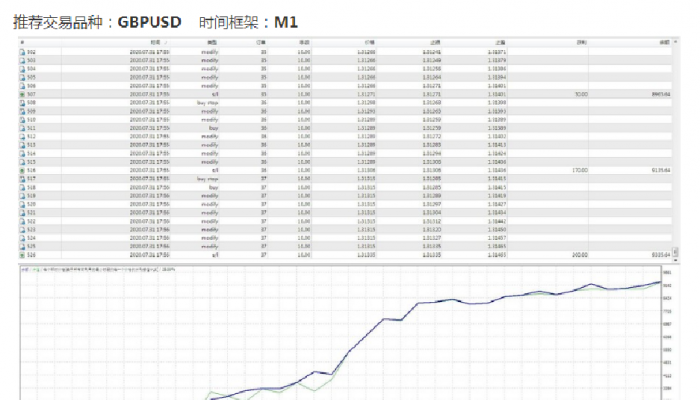Click the document icon of row 506

point(22,86)
